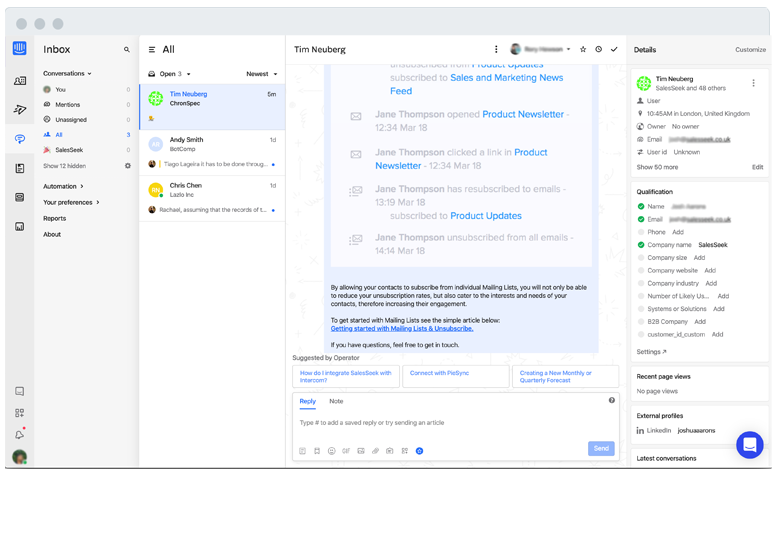
Task: Open the Open 3 status dropdown
Action: (x=169, y=74)
